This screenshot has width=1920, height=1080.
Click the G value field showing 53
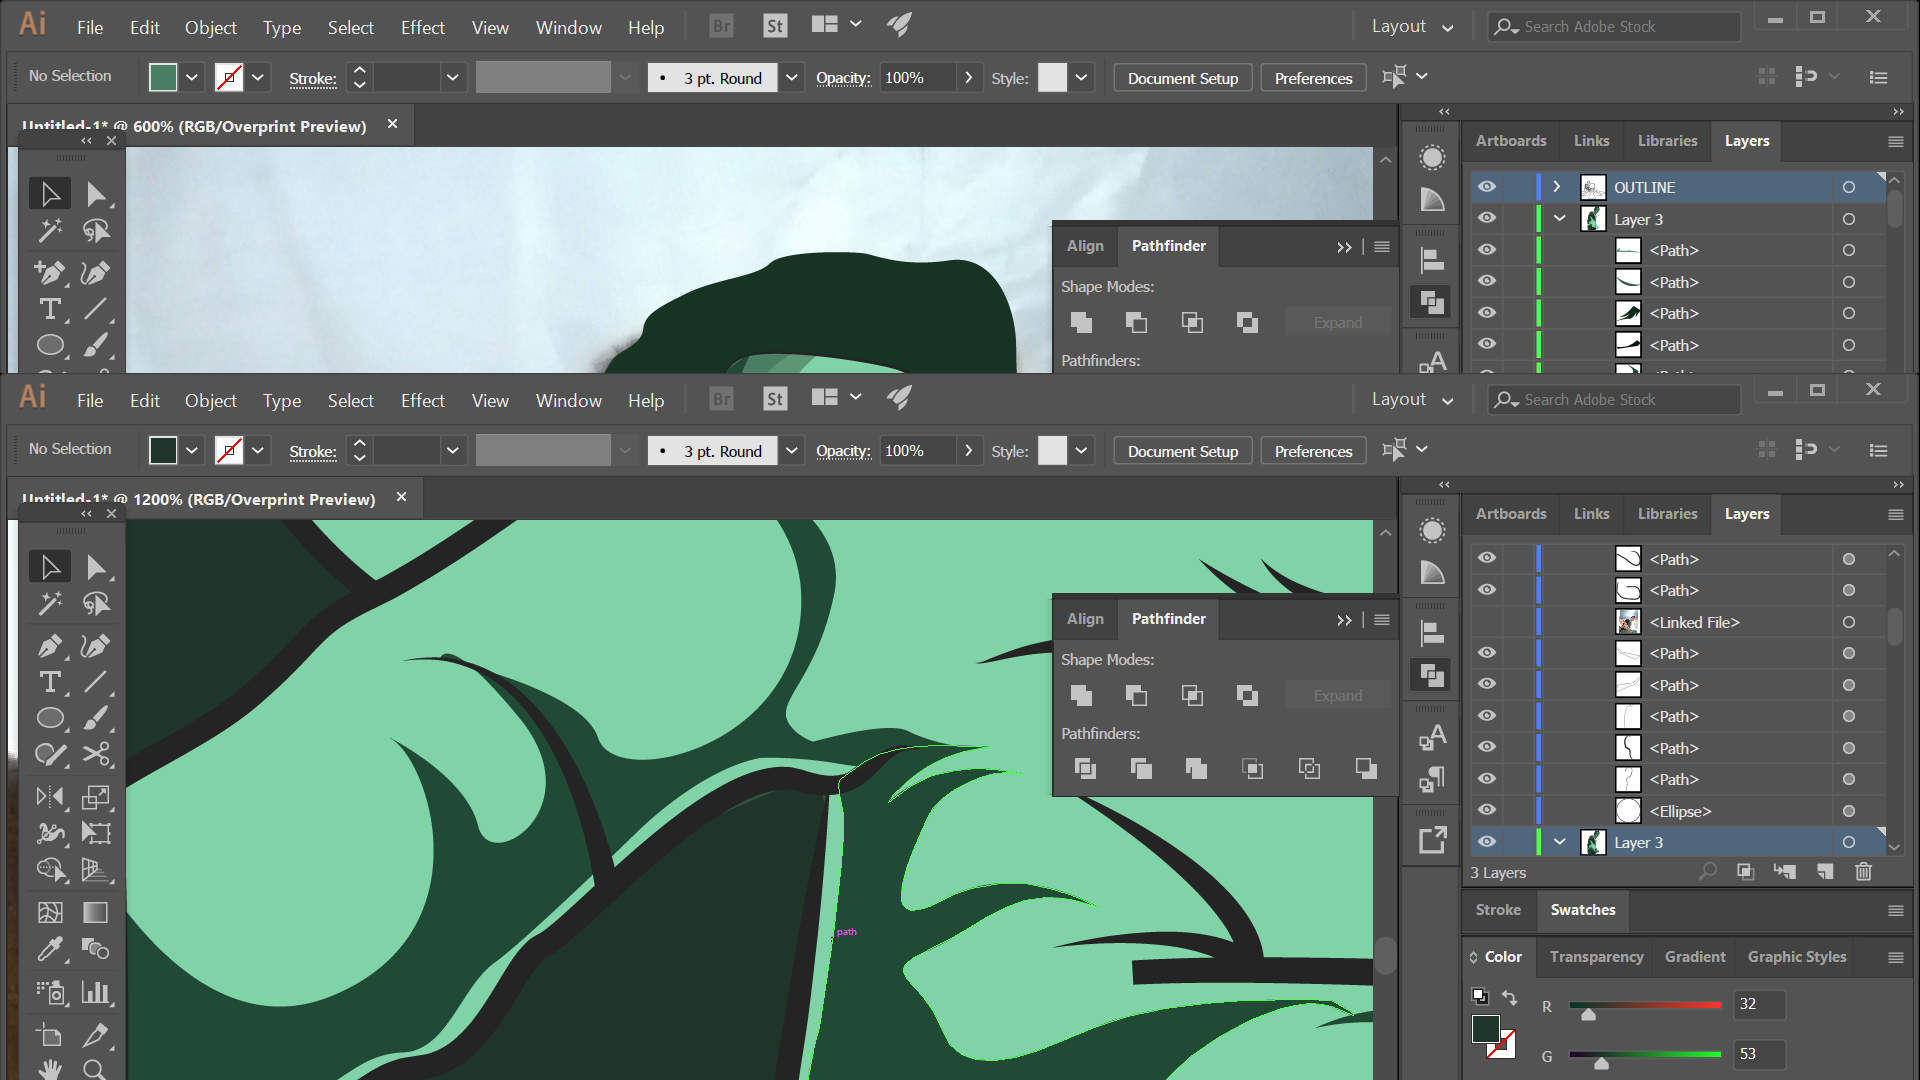[1758, 1054]
